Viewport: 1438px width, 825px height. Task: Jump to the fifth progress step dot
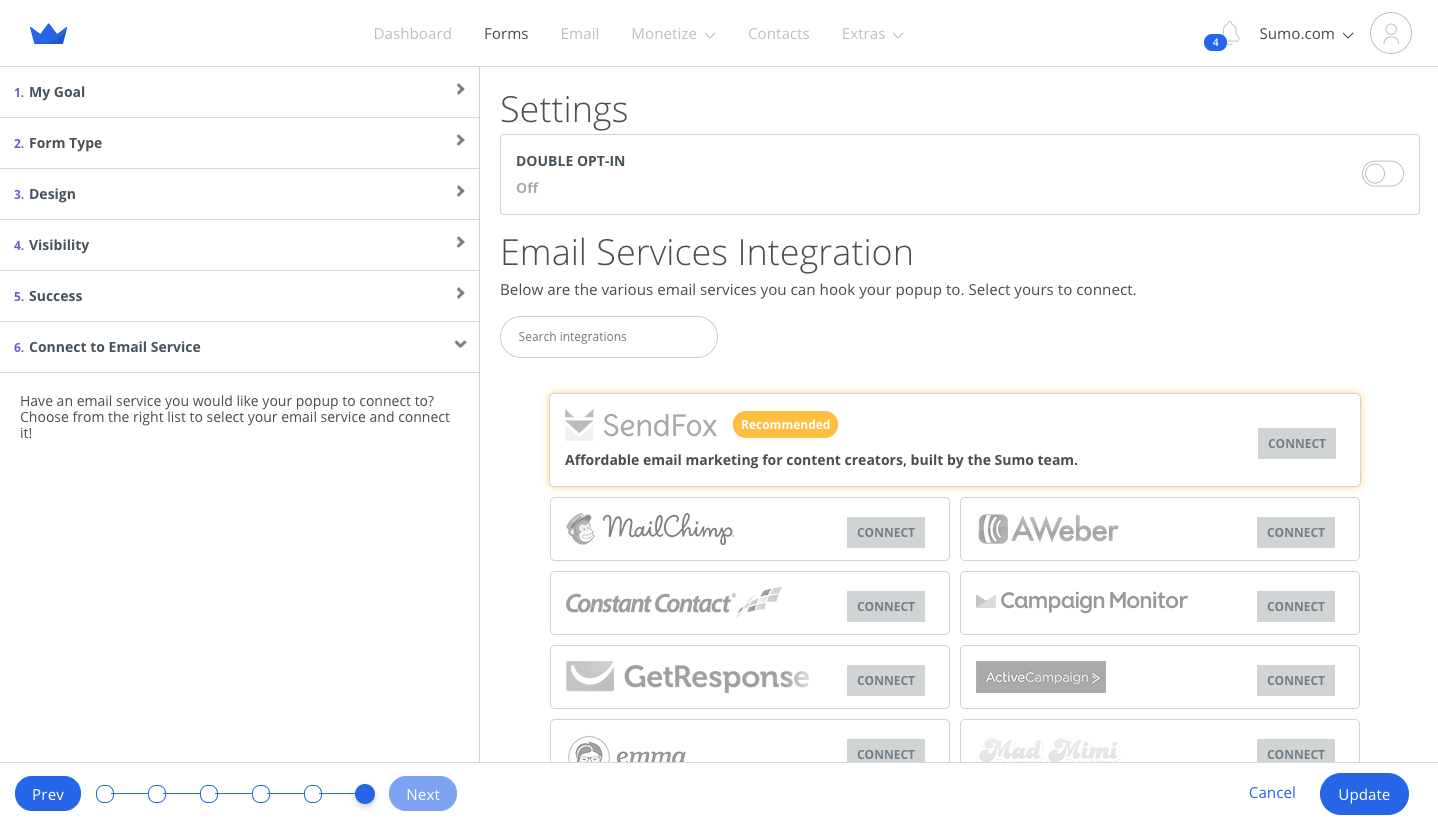click(313, 794)
